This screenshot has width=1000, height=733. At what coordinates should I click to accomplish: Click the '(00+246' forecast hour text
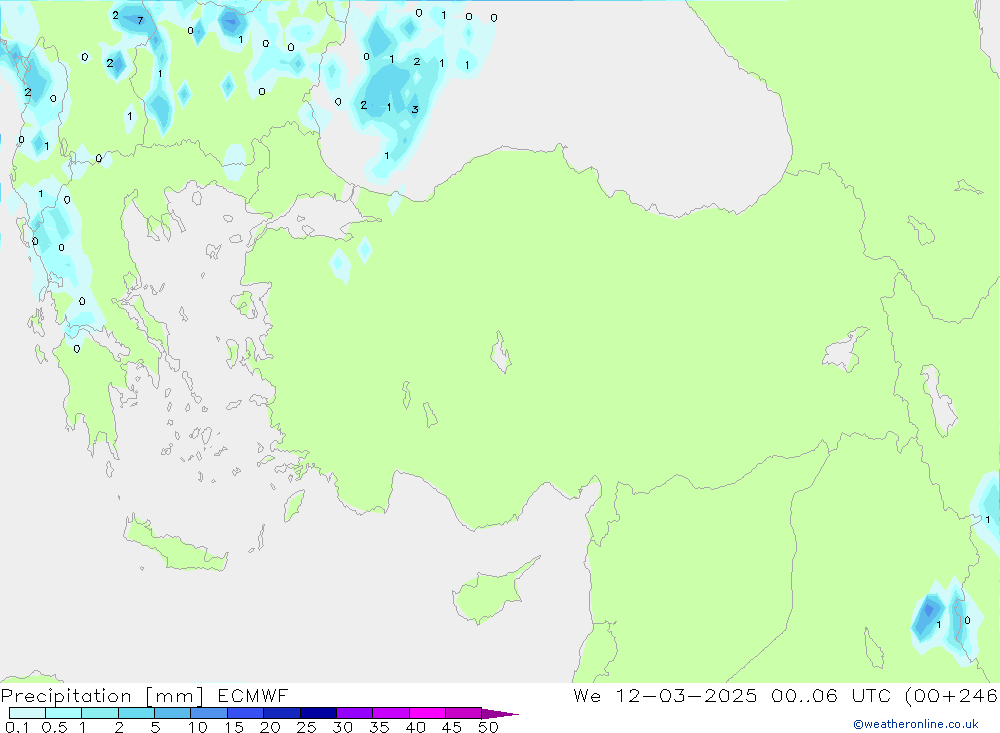point(952,696)
